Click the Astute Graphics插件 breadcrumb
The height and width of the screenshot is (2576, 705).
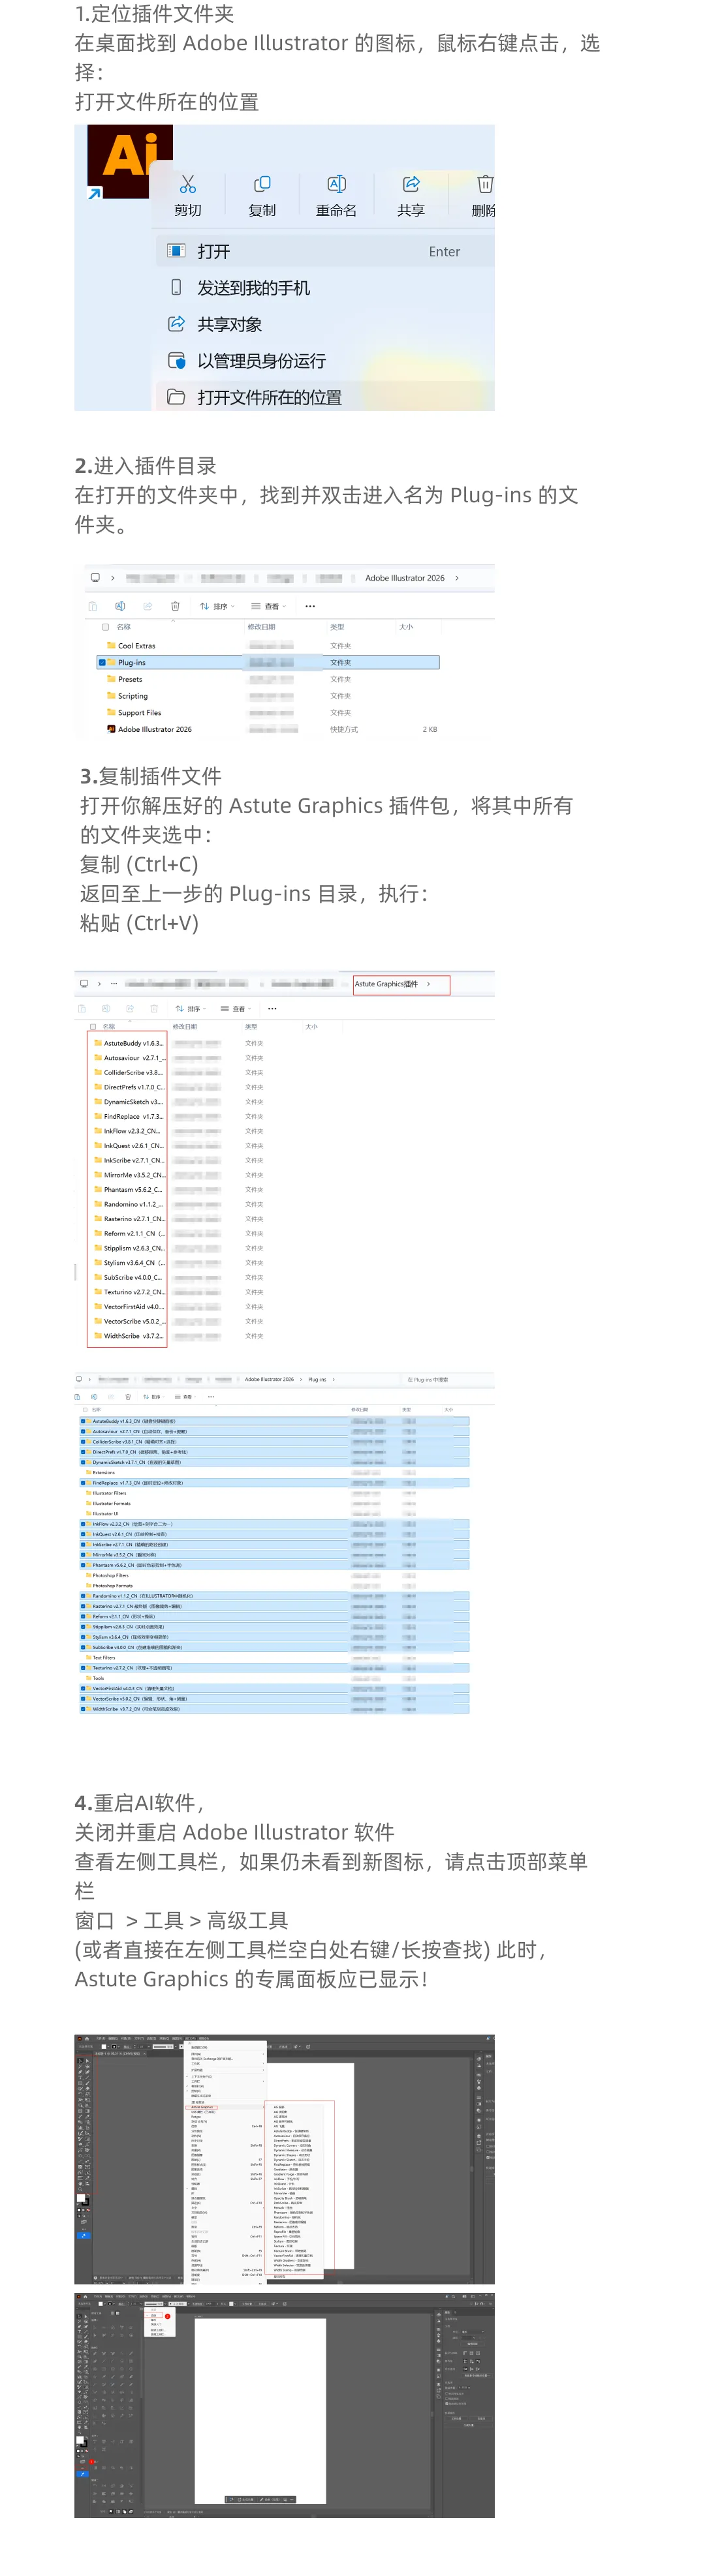click(386, 984)
